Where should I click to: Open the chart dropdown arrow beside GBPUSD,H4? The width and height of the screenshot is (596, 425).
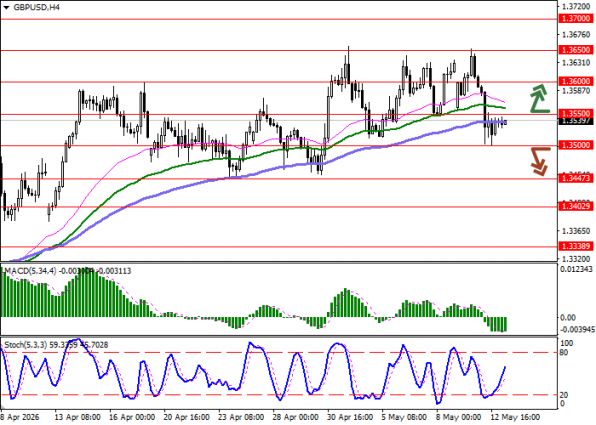[x=6, y=8]
